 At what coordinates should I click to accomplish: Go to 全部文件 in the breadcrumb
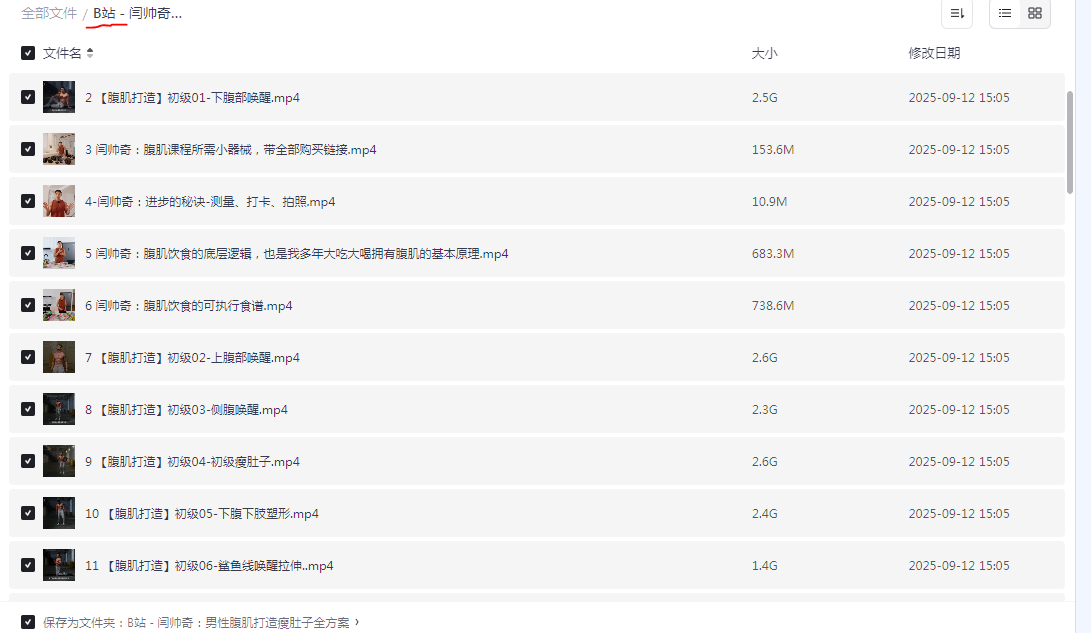pyautogui.click(x=49, y=13)
